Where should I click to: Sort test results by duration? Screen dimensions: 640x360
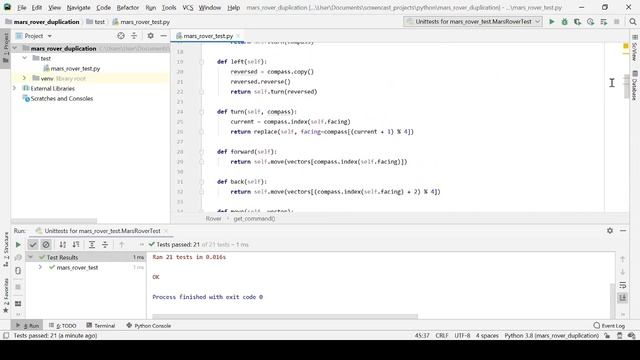click(76, 244)
